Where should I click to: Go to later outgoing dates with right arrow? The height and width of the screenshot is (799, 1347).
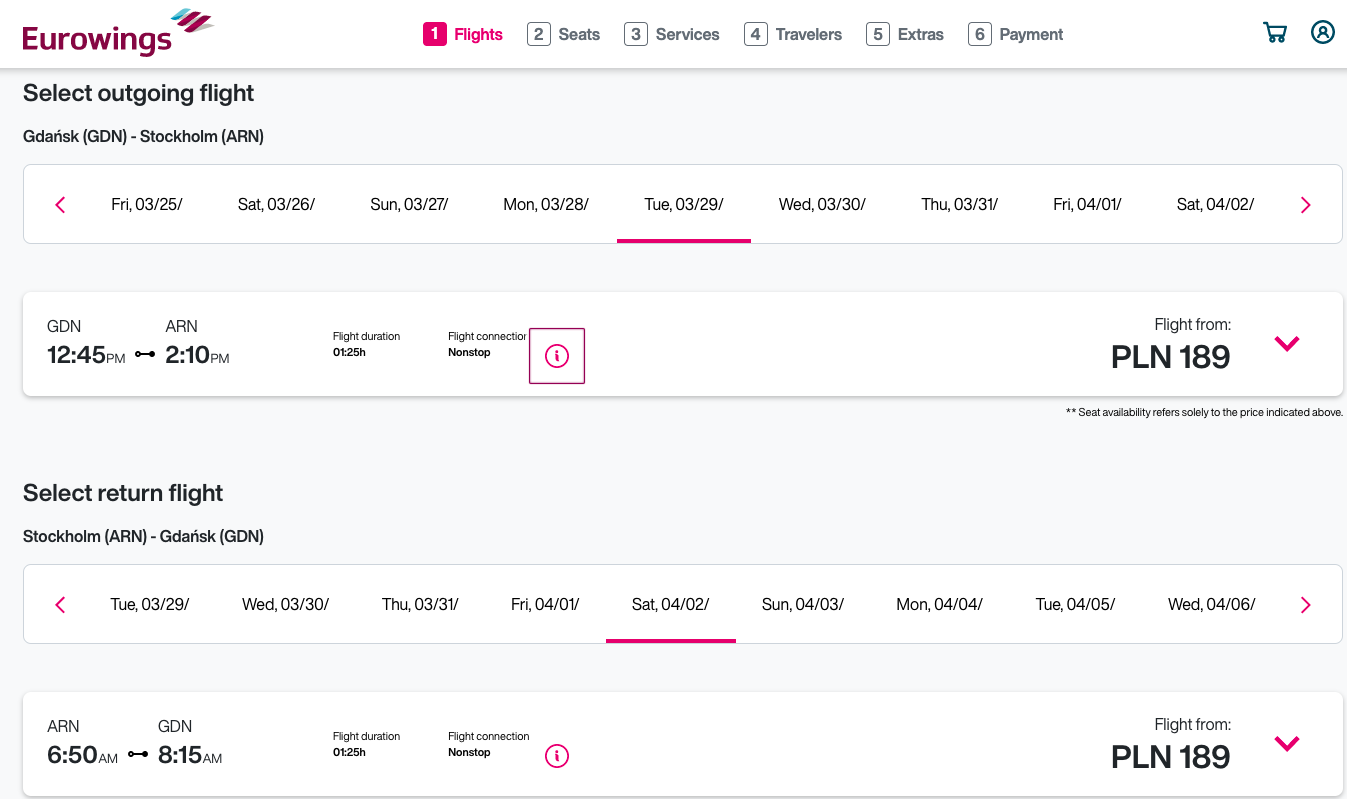tap(1305, 205)
